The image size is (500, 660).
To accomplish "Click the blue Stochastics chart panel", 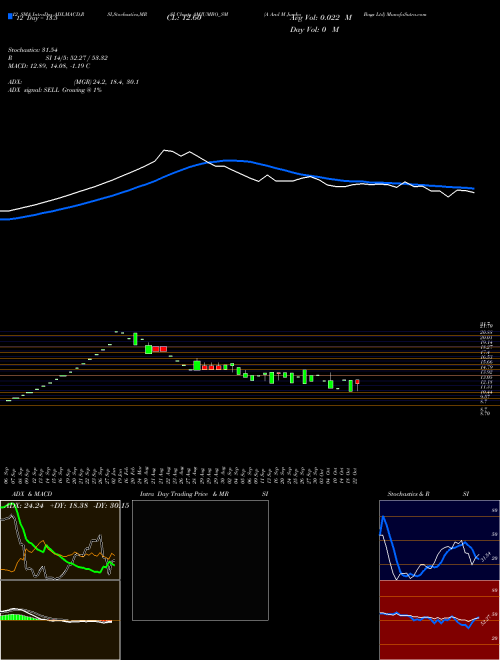I will coord(439,540).
